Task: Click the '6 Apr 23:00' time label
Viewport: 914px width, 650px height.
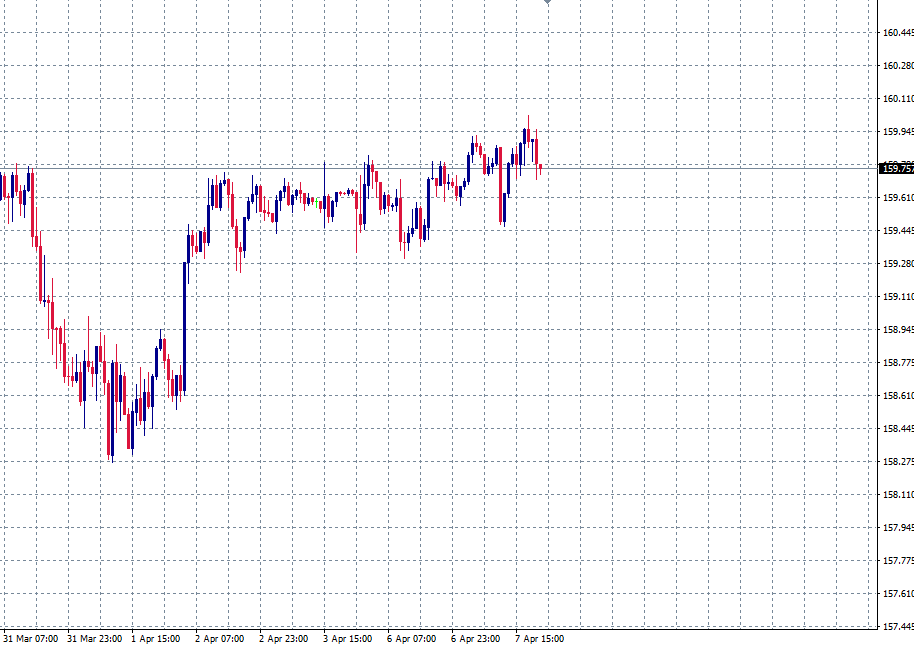Action: pyautogui.click(x=473, y=637)
